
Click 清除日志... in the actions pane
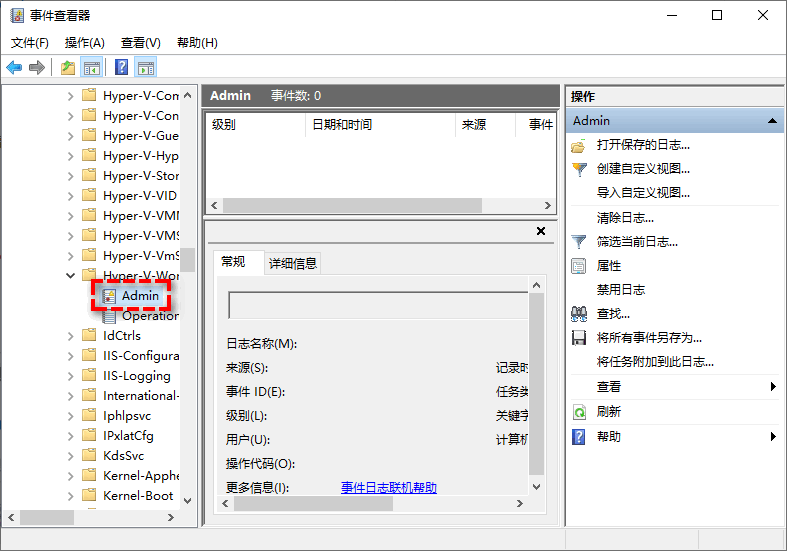(x=625, y=217)
